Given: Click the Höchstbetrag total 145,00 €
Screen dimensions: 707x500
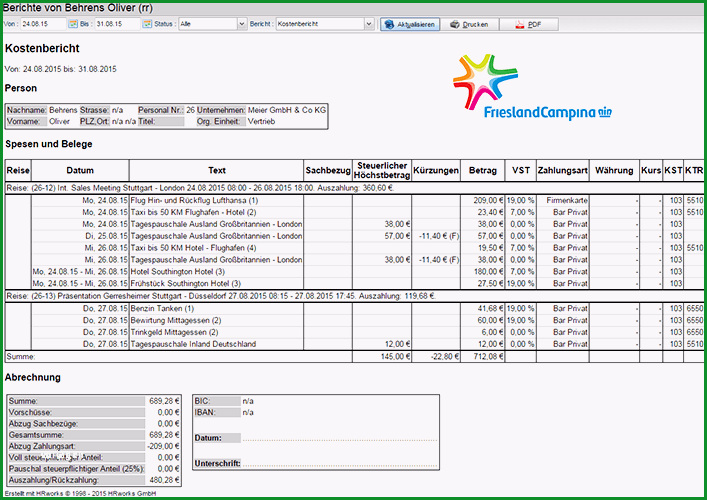Looking at the screenshot, I should click(x=395, y=357).
